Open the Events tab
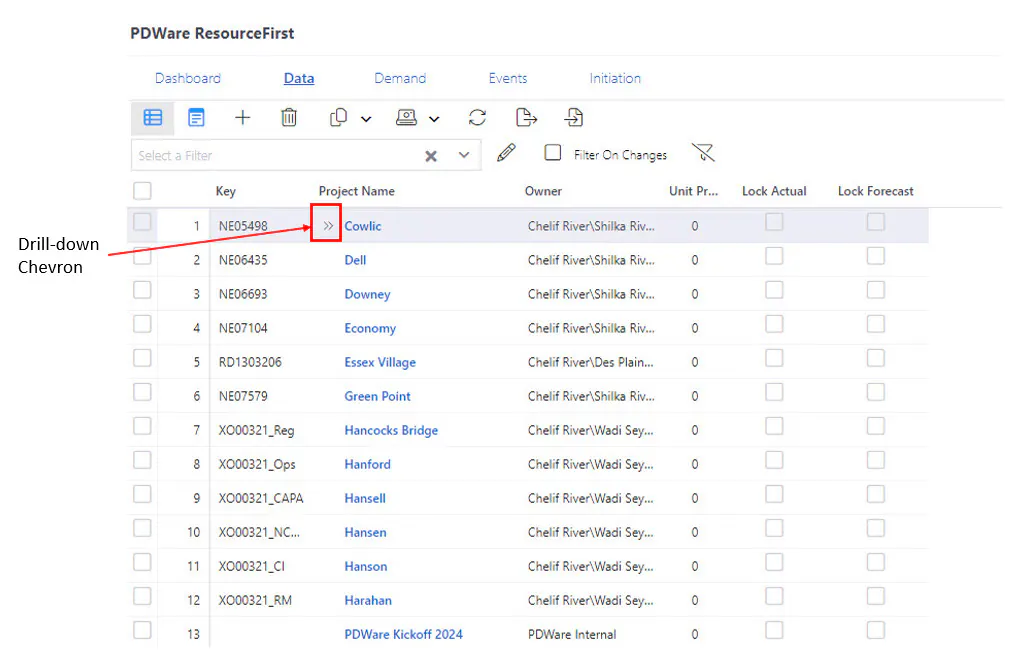Screen dimensions: 1034x667 tap(508, 78)
